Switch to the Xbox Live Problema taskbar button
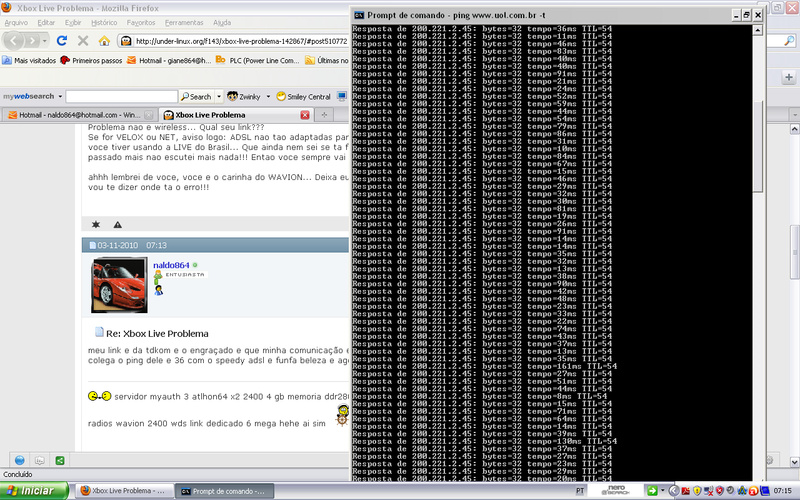This screenshot has height=500, width=800. (x=123, y=491)
